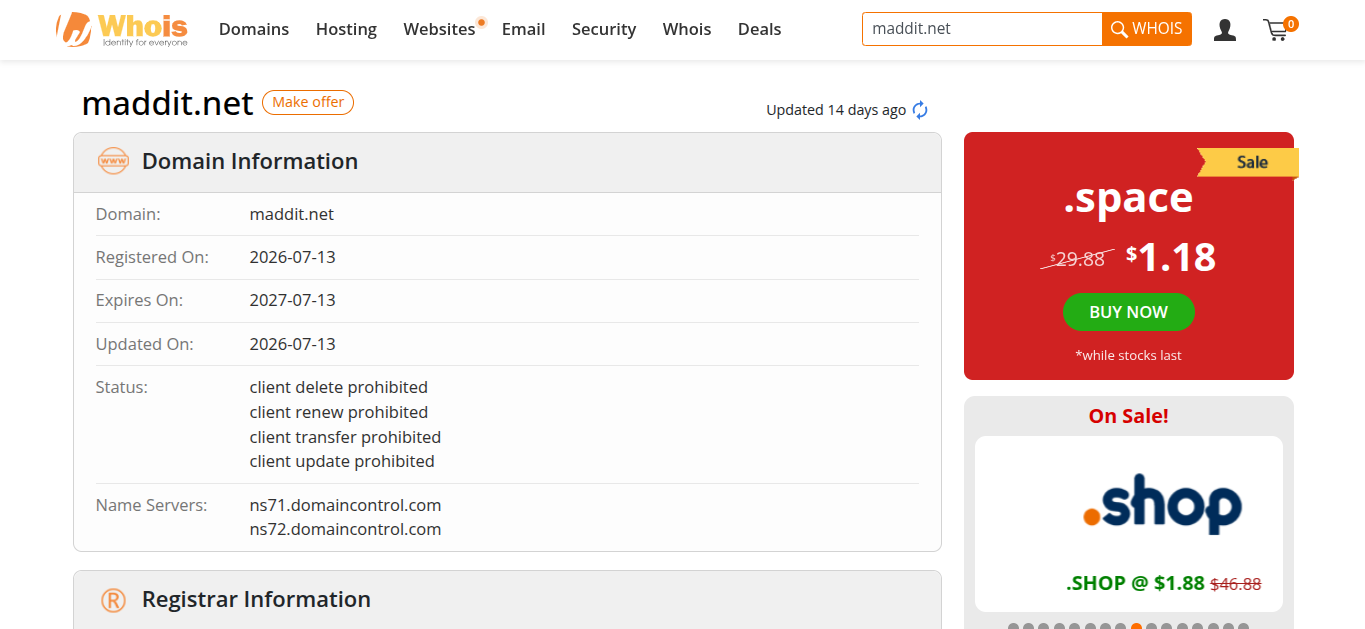Click the Registrar Information heading

pos(256,600)
